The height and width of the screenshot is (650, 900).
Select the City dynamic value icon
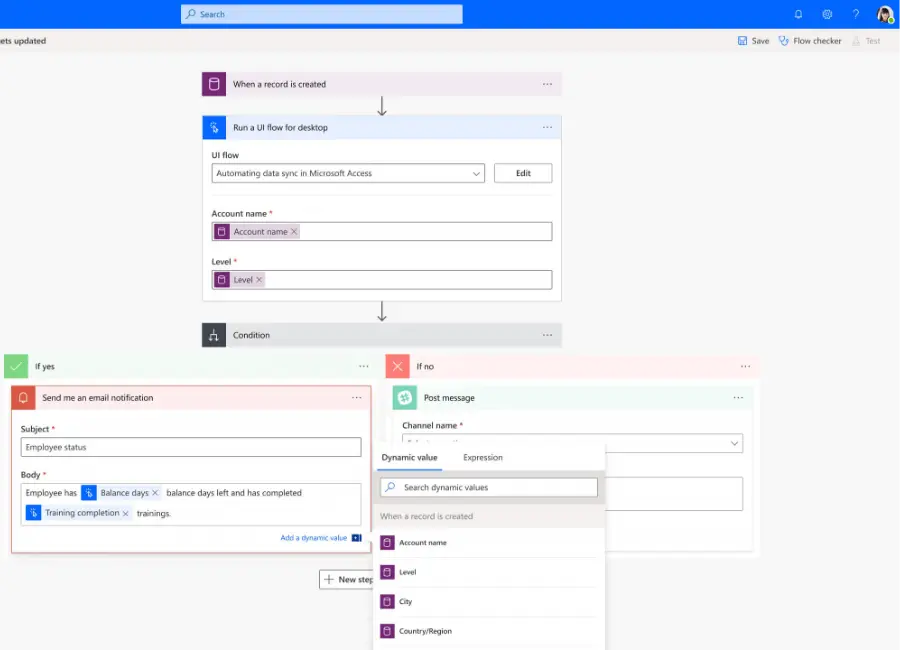point(387,602)
